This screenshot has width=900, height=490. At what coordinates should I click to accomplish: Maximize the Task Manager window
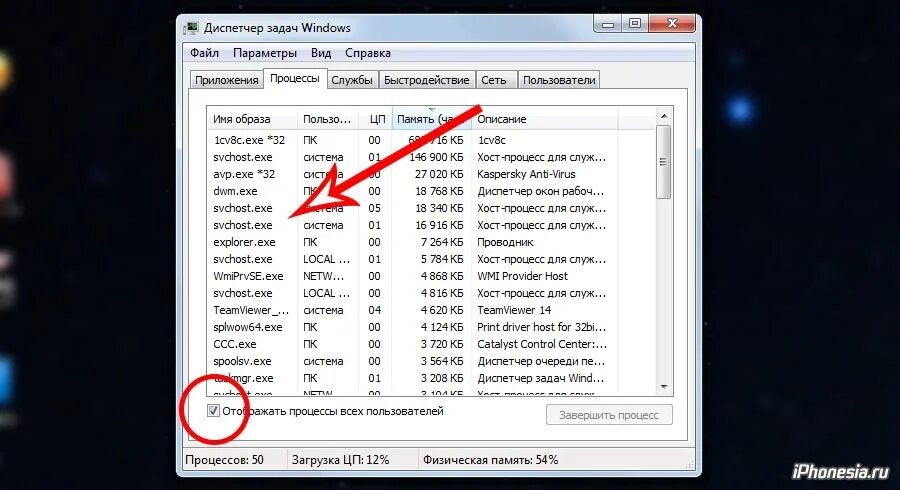(x=635, y=24)
